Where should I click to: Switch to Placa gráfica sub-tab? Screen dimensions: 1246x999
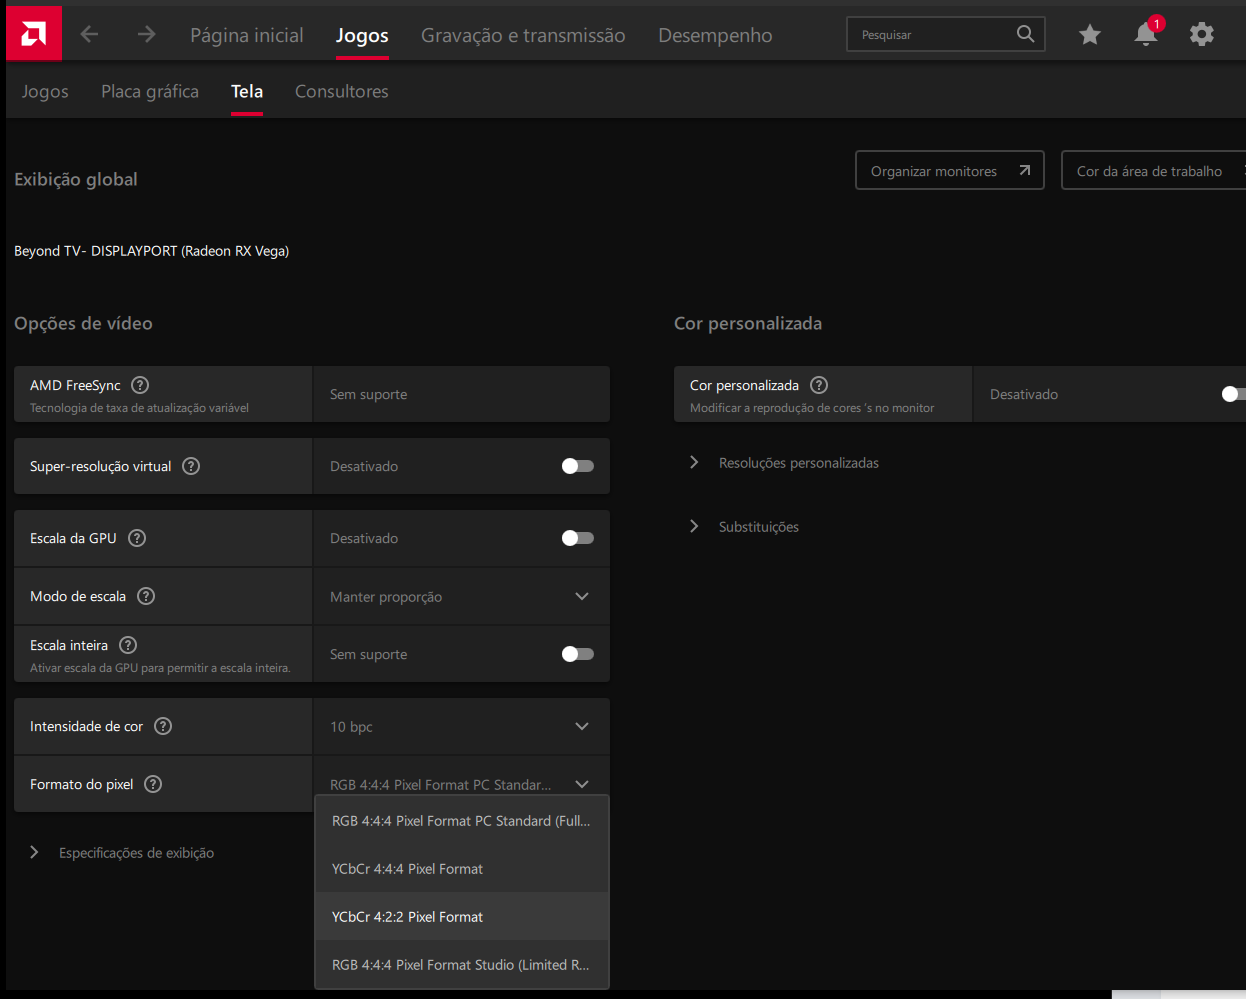pyautogui.click(x=150, y=91)
